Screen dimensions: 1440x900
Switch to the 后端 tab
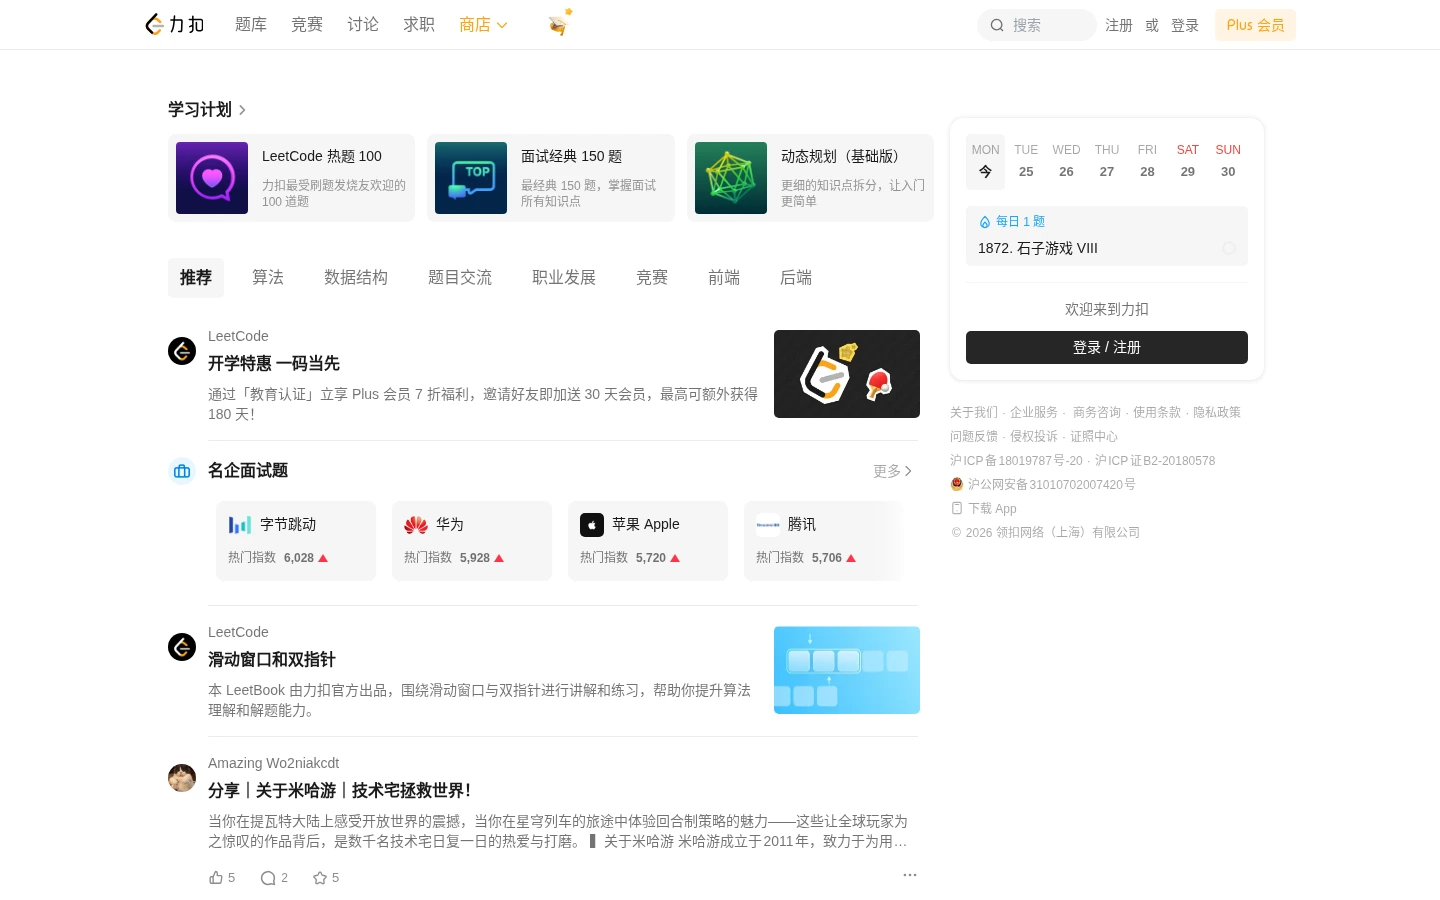tap(796, 278)
